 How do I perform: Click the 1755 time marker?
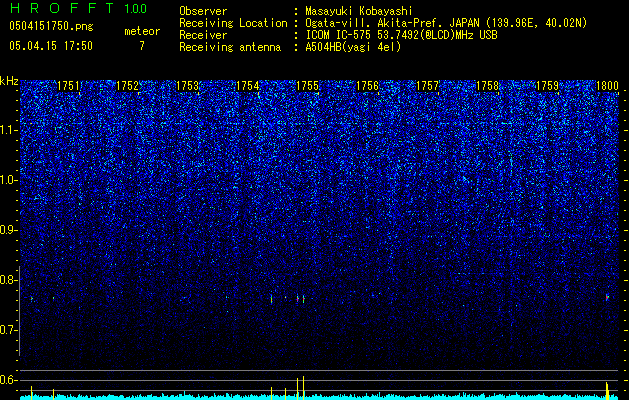pyautogui.click(x=308, y=86)
